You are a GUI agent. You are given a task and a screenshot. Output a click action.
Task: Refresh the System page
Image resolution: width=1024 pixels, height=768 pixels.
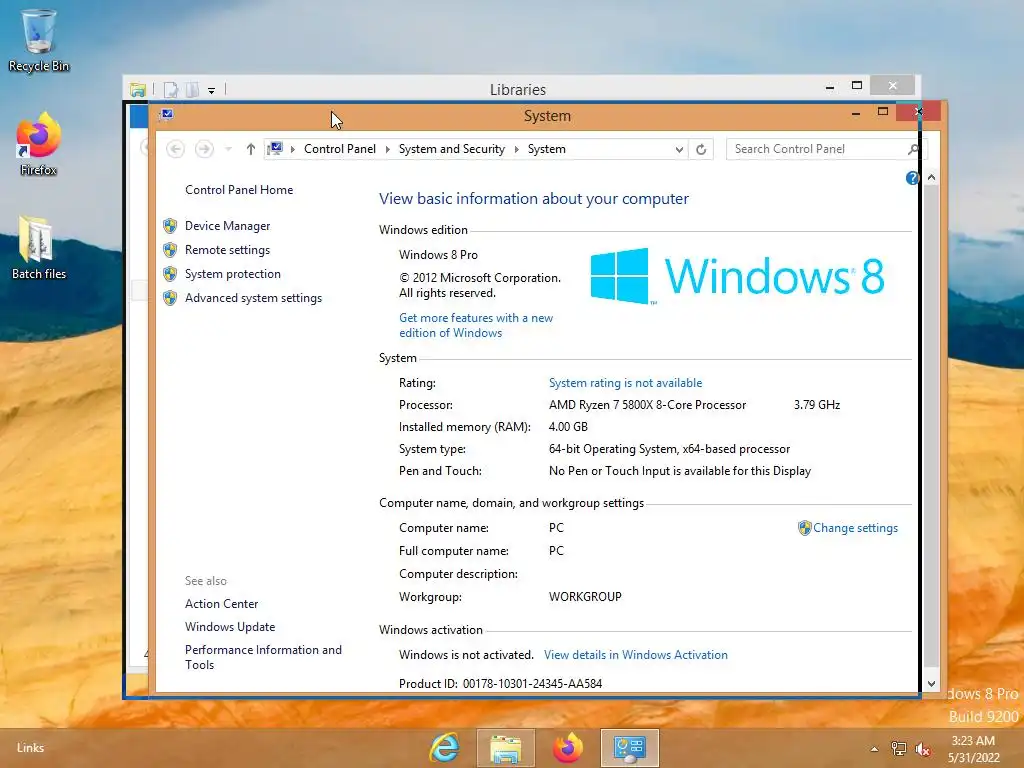[x=701, y=150]
